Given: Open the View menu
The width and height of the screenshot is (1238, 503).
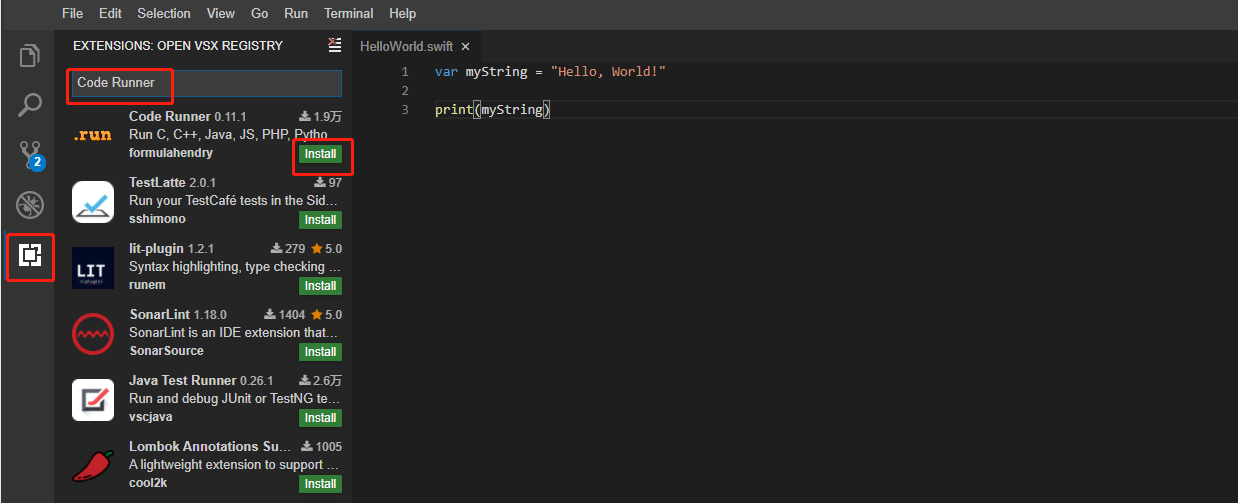Looking at the screenshot, I should tap(220, 14).
